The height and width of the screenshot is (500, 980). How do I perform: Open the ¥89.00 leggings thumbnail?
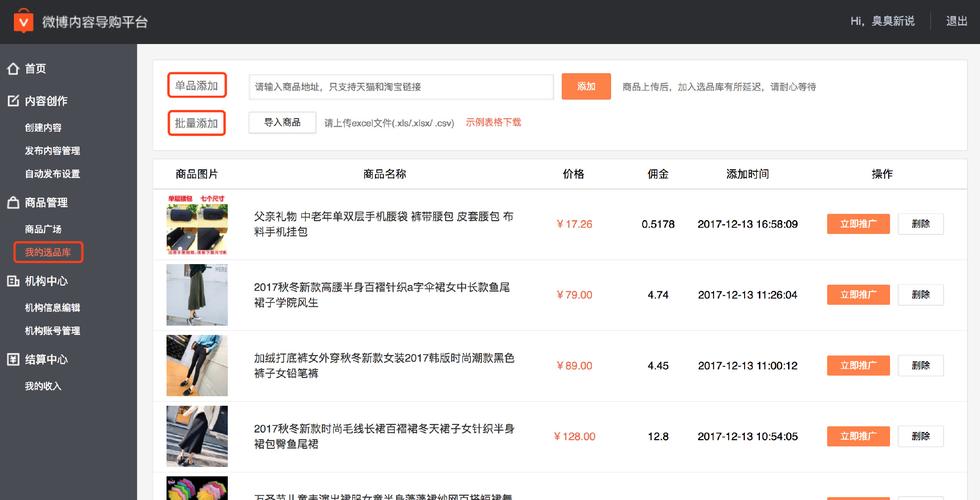tap(197, 366)
